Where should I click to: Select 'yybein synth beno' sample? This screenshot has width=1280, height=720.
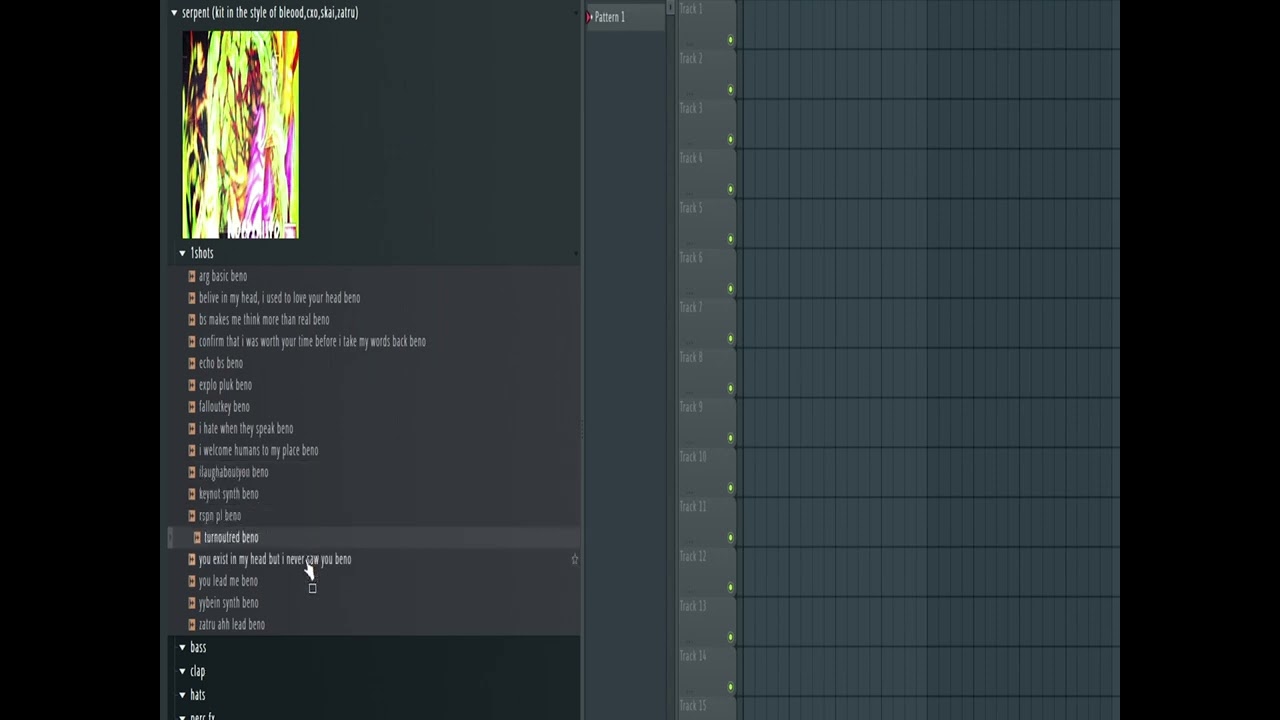(228, 603)
